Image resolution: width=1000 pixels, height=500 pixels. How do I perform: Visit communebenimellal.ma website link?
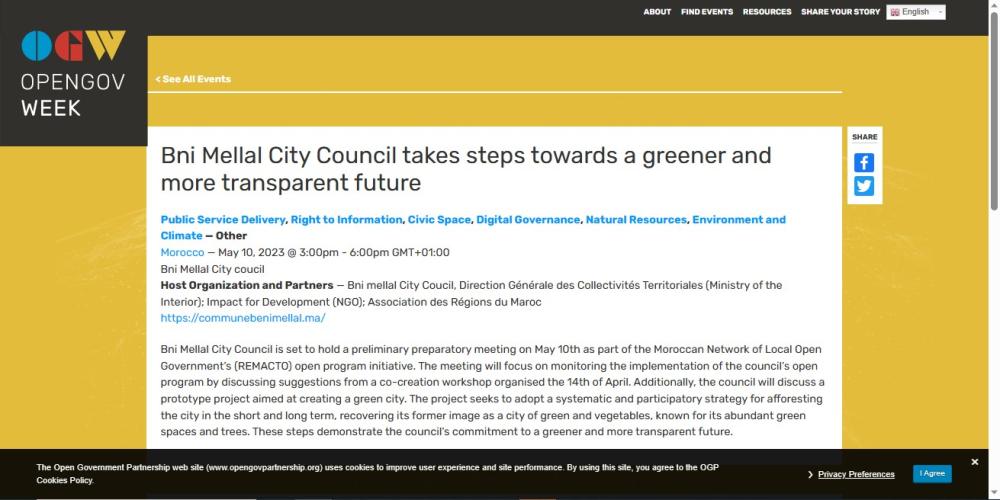243,318
